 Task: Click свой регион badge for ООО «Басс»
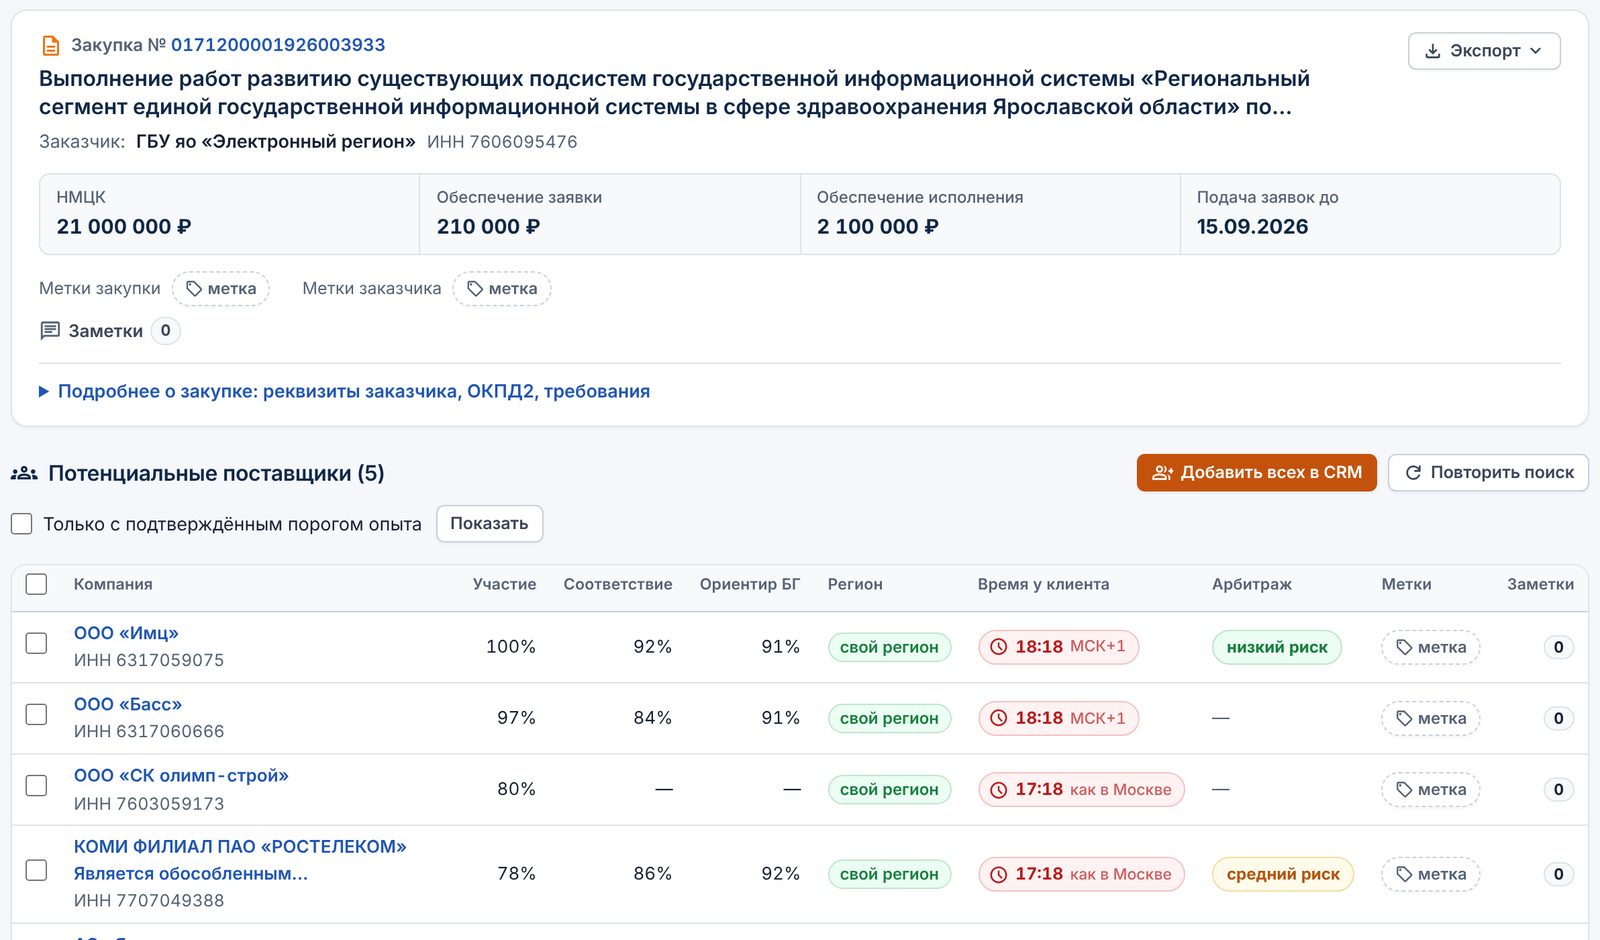(x=889, y=719)
